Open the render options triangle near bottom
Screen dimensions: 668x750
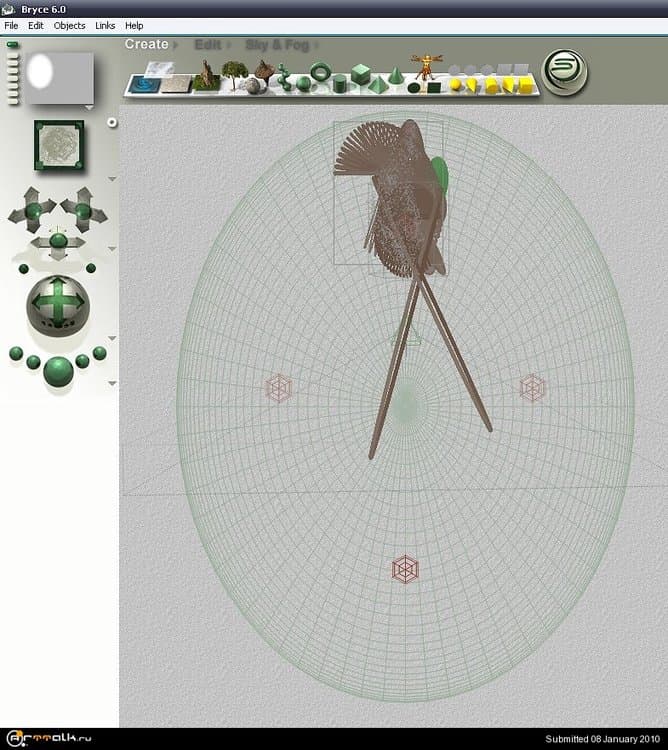pos(112,383)
